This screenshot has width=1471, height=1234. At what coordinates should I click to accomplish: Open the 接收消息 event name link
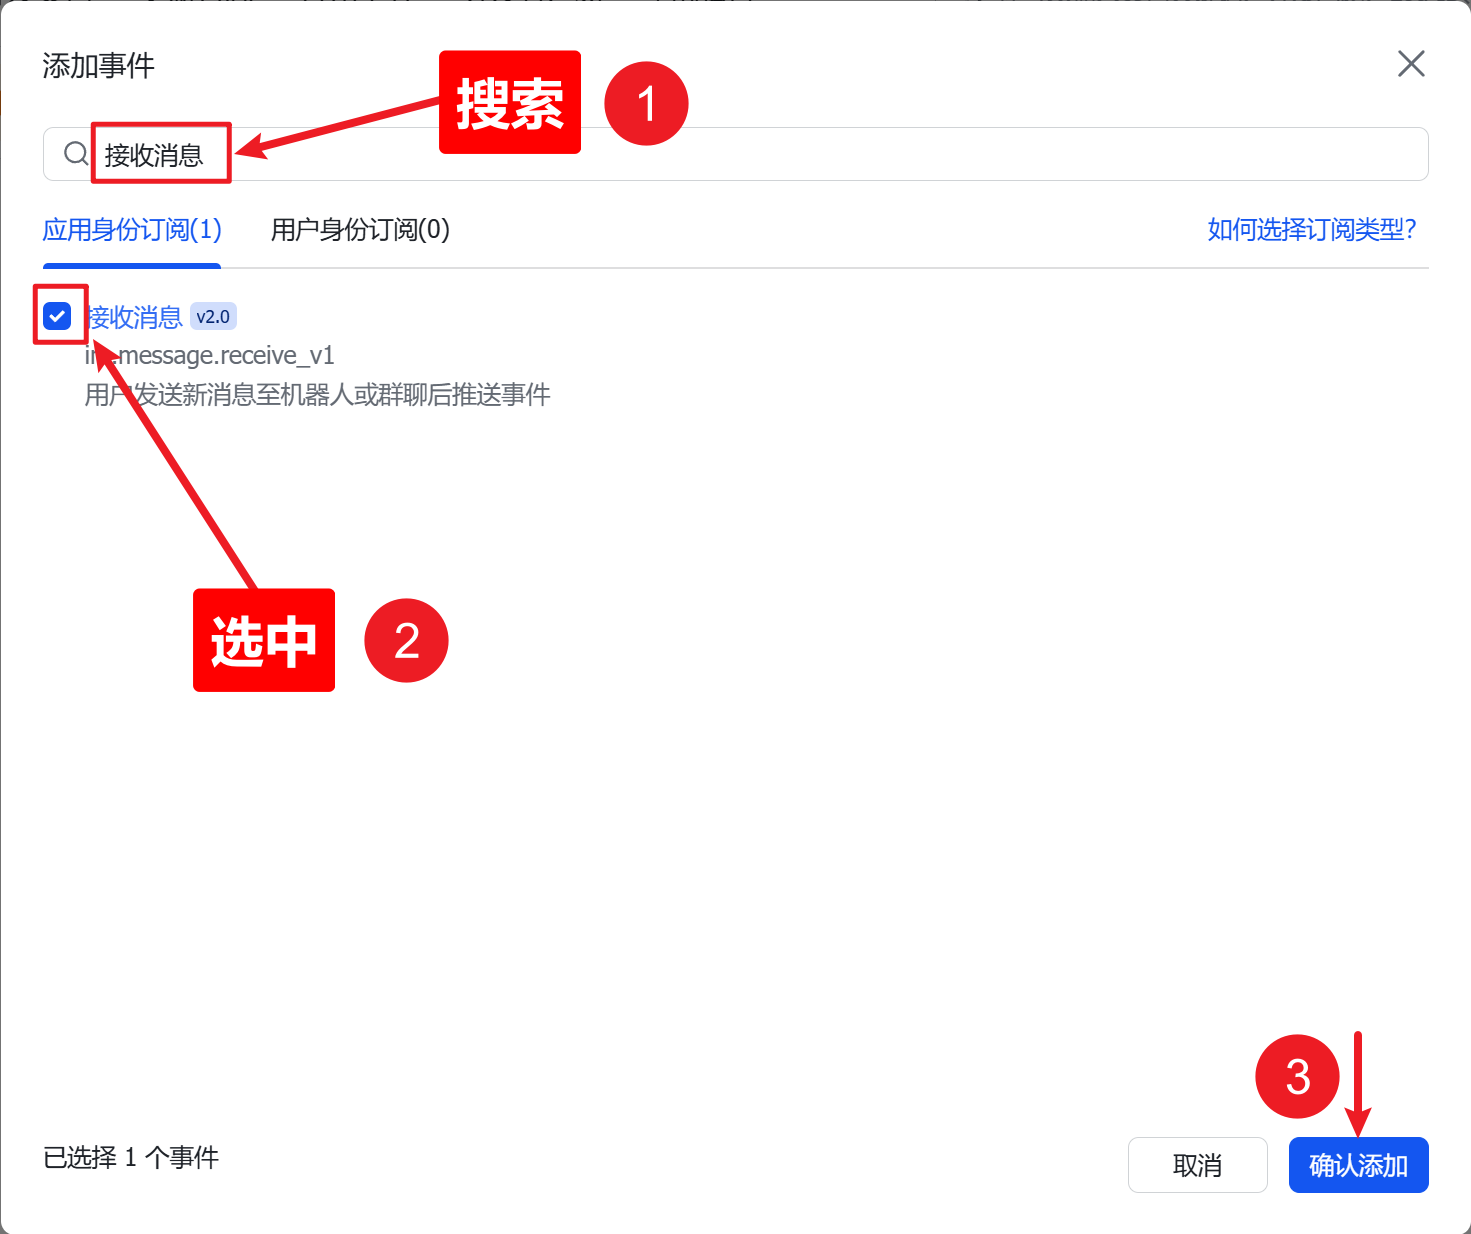[133, 317]
